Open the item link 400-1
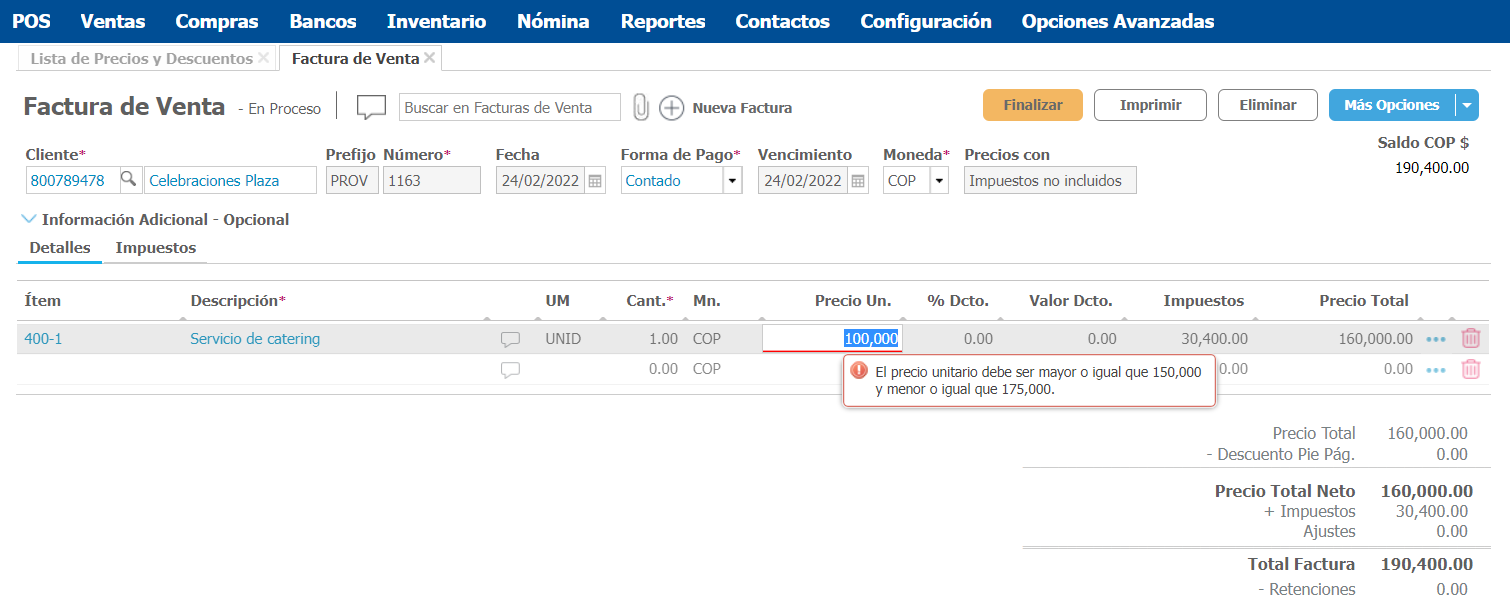This screenshot has height=612, width=1510. click(43, 339)
